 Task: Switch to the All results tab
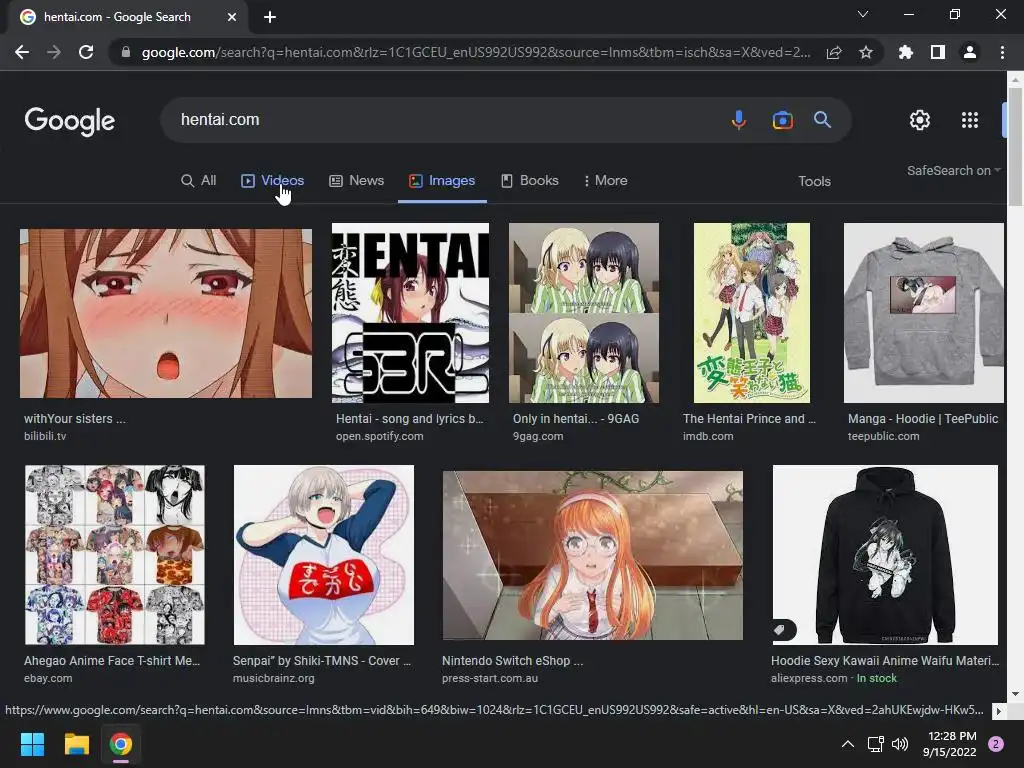pos(199,181)
